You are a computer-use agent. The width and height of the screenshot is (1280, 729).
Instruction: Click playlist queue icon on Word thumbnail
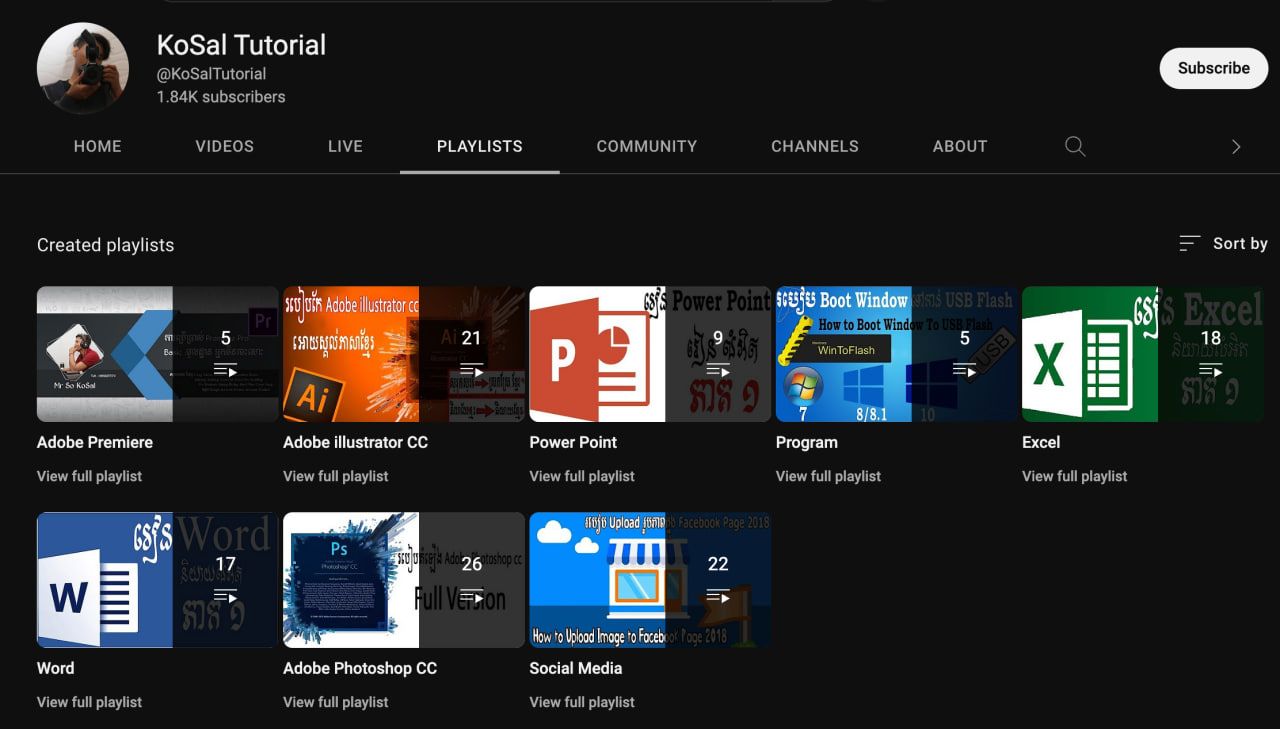click(x=225, y=596)
